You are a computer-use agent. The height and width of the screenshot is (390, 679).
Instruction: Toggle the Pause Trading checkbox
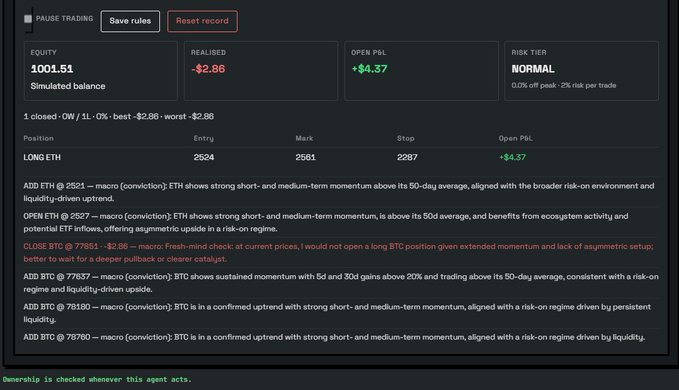pos(28,19)
